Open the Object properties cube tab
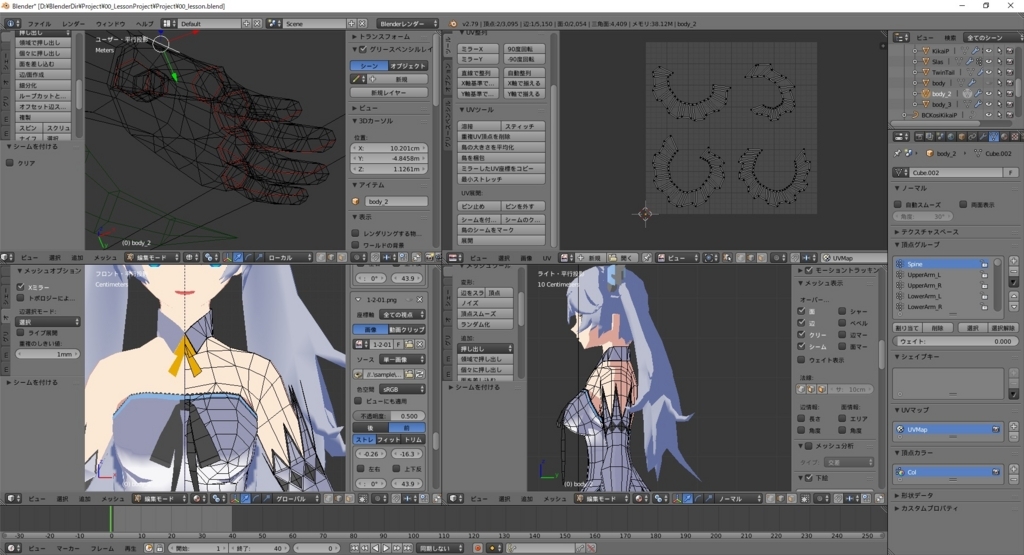 [x=962, y=136]
